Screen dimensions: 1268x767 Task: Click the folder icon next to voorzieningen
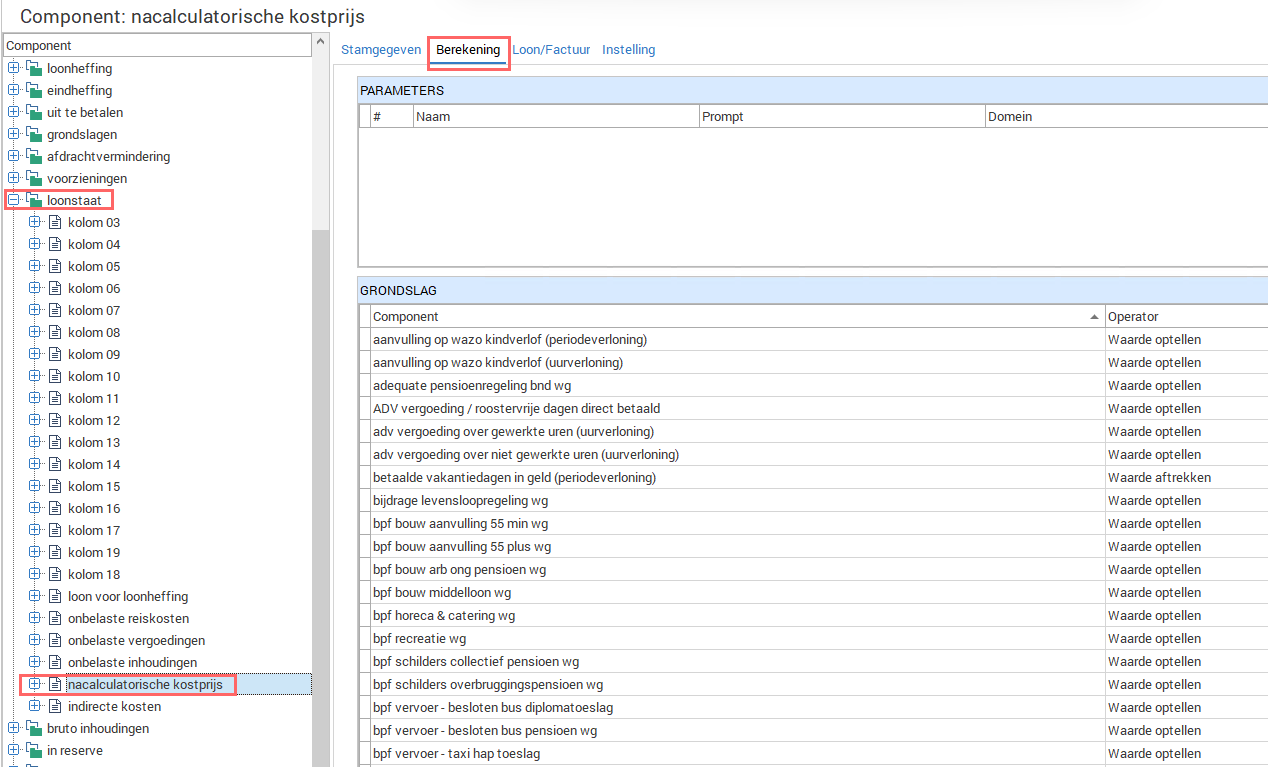point(34,179)
